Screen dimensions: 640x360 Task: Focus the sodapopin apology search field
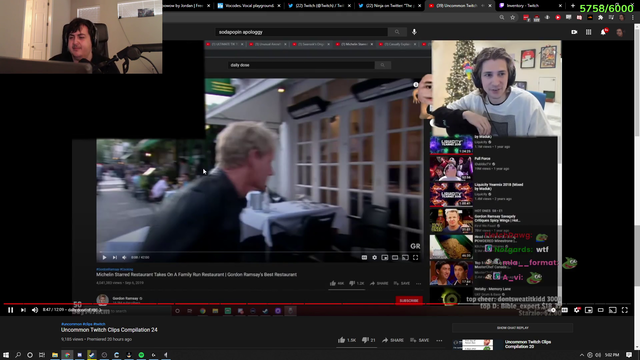(x=302, y=32)
